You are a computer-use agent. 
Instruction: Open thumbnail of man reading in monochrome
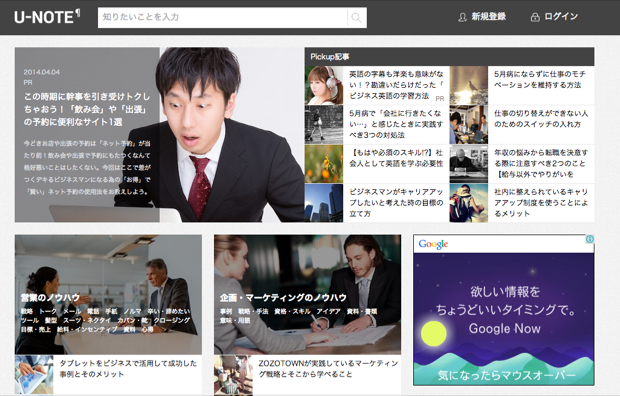[x=469, y=164]
